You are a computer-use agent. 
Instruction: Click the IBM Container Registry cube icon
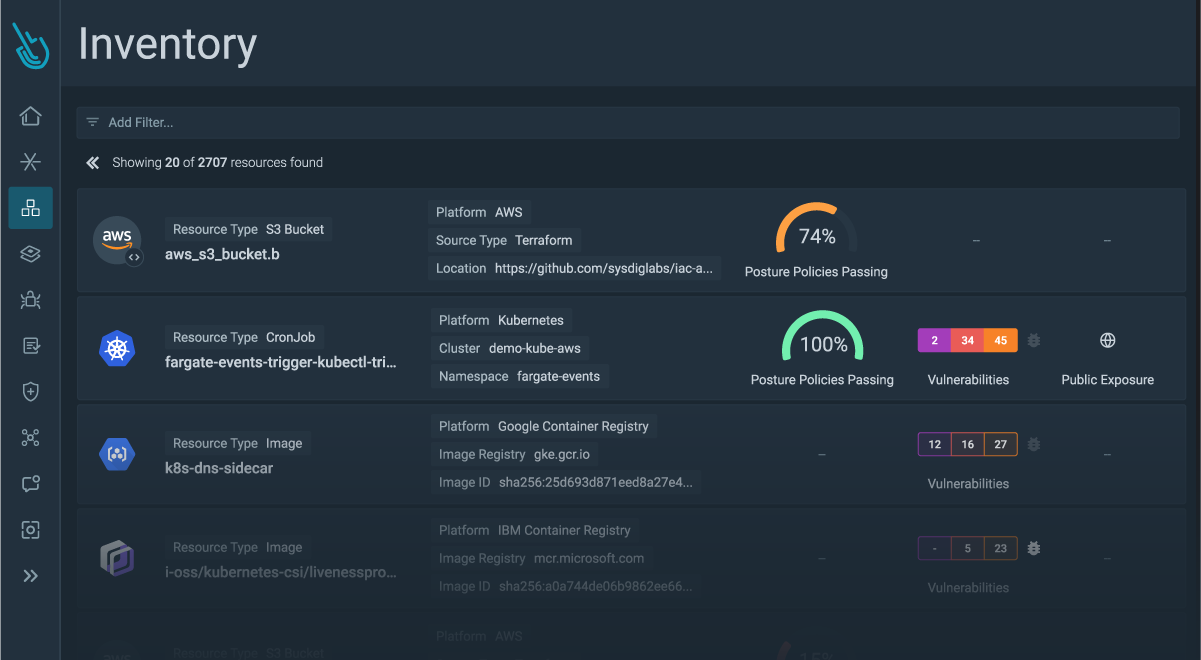tap(117, 558)
